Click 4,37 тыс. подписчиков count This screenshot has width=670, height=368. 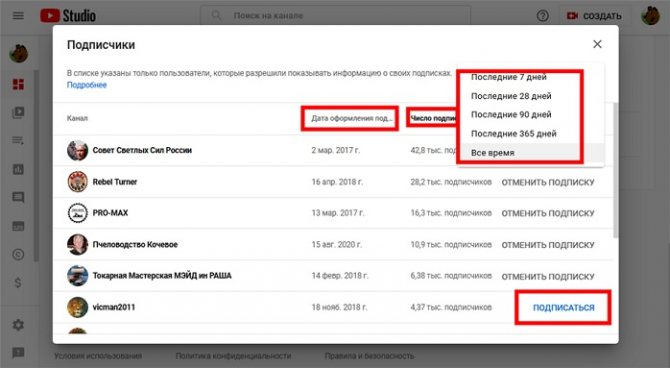point(451,307)
